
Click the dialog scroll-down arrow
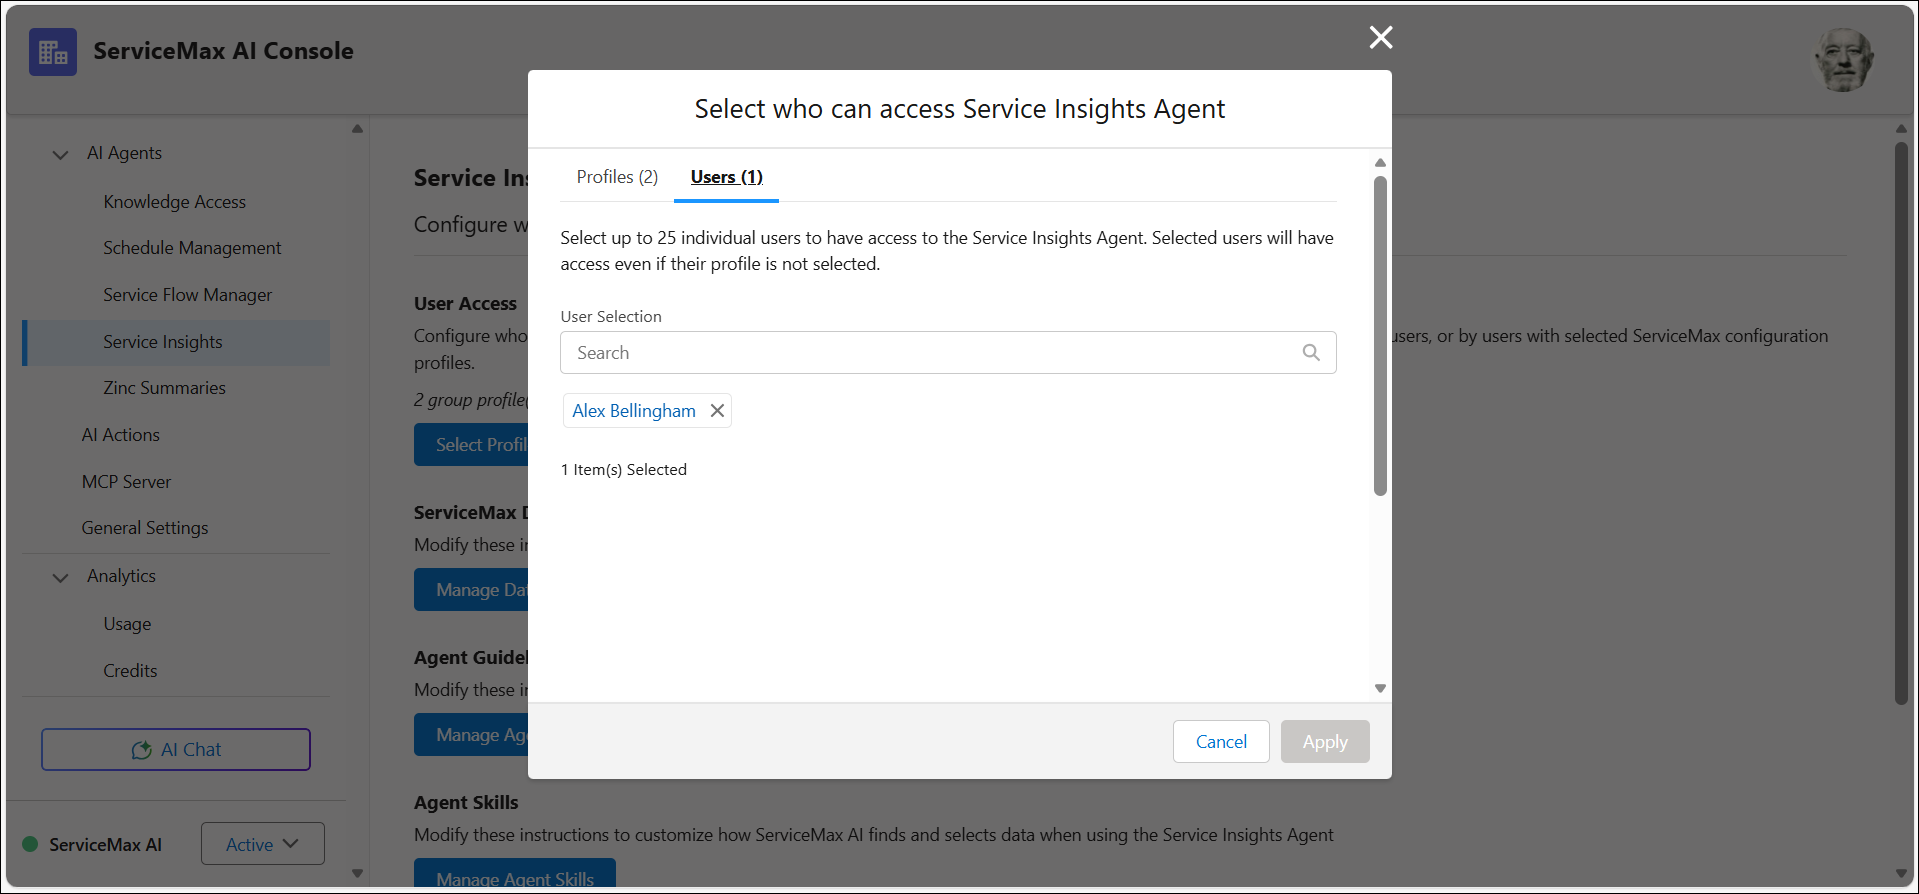click(1380, 688)
